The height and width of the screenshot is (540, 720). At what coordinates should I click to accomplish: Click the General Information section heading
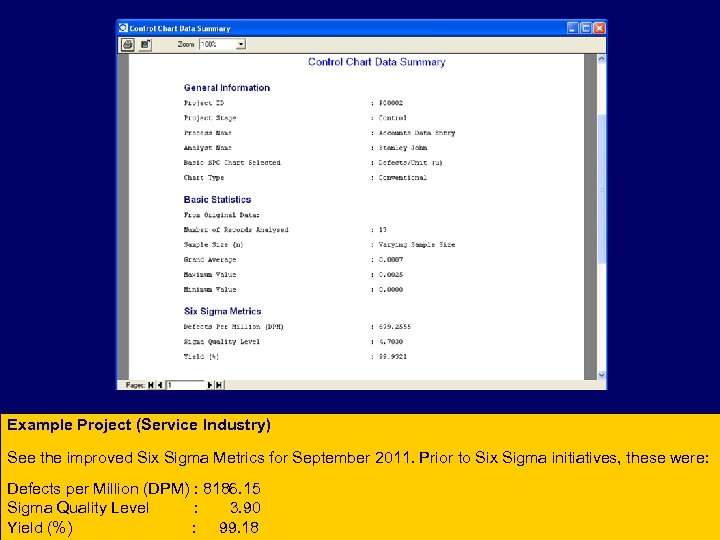click(227, 88)
